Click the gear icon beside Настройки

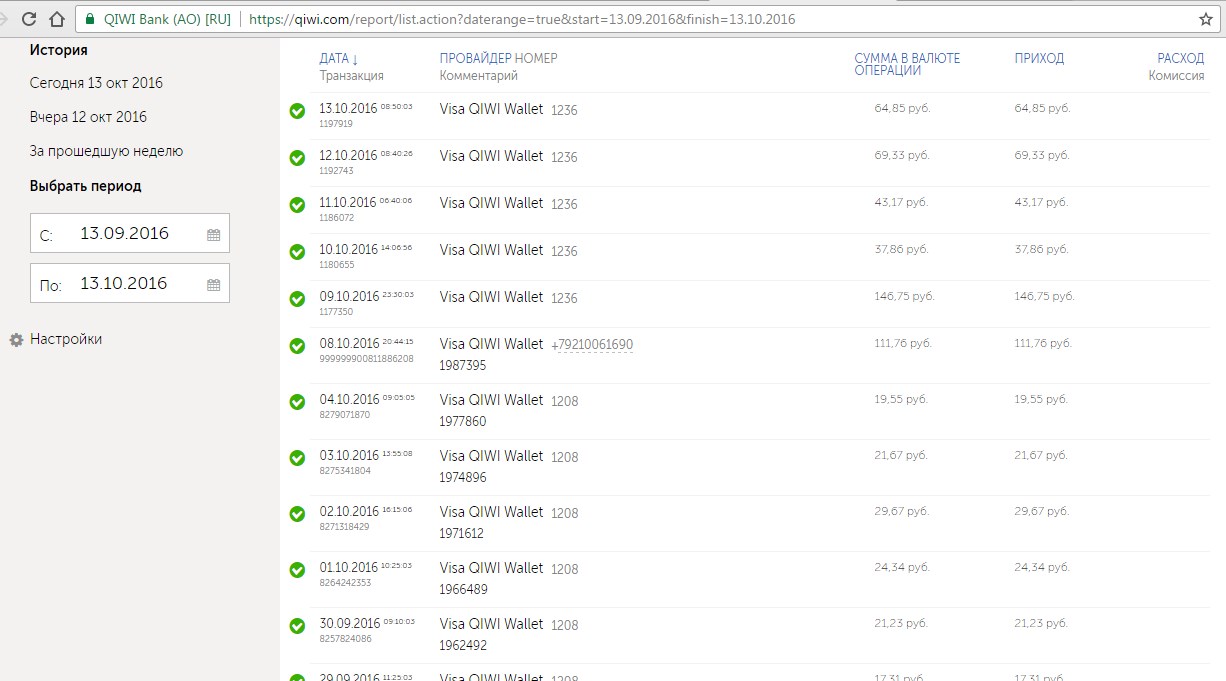click(x=16, y=340)
